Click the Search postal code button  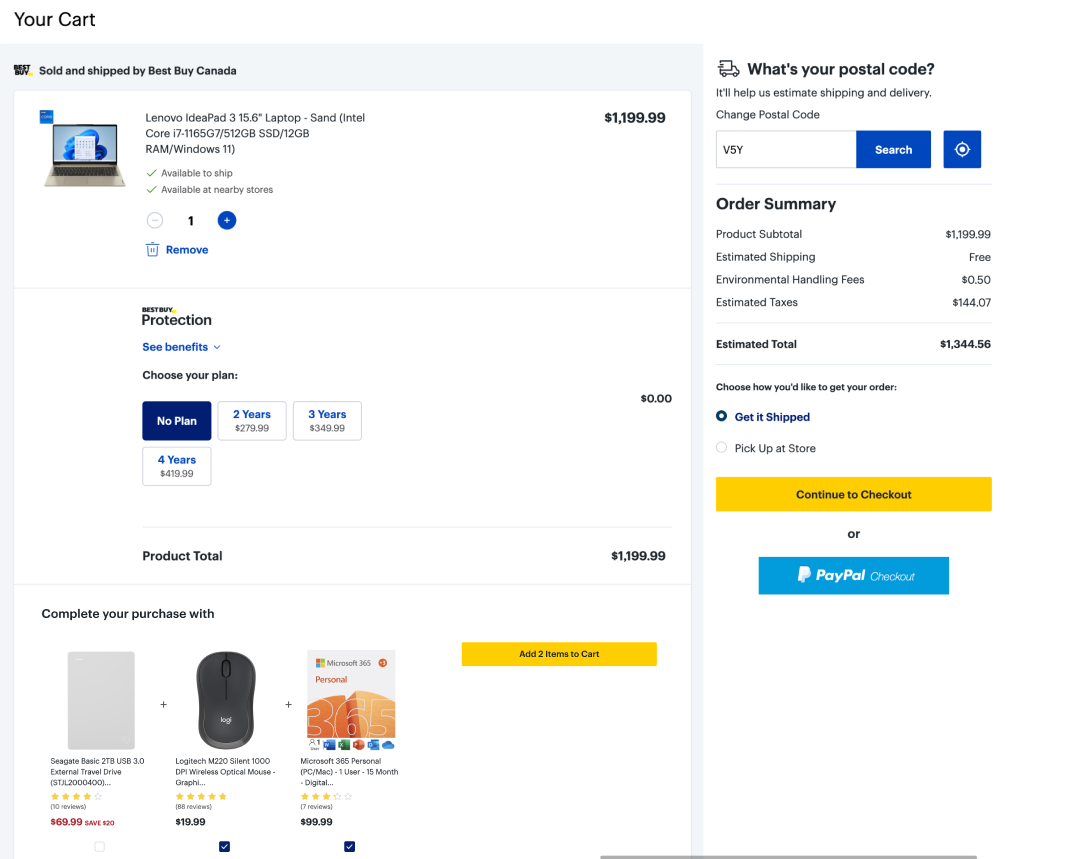coord(894,149)
